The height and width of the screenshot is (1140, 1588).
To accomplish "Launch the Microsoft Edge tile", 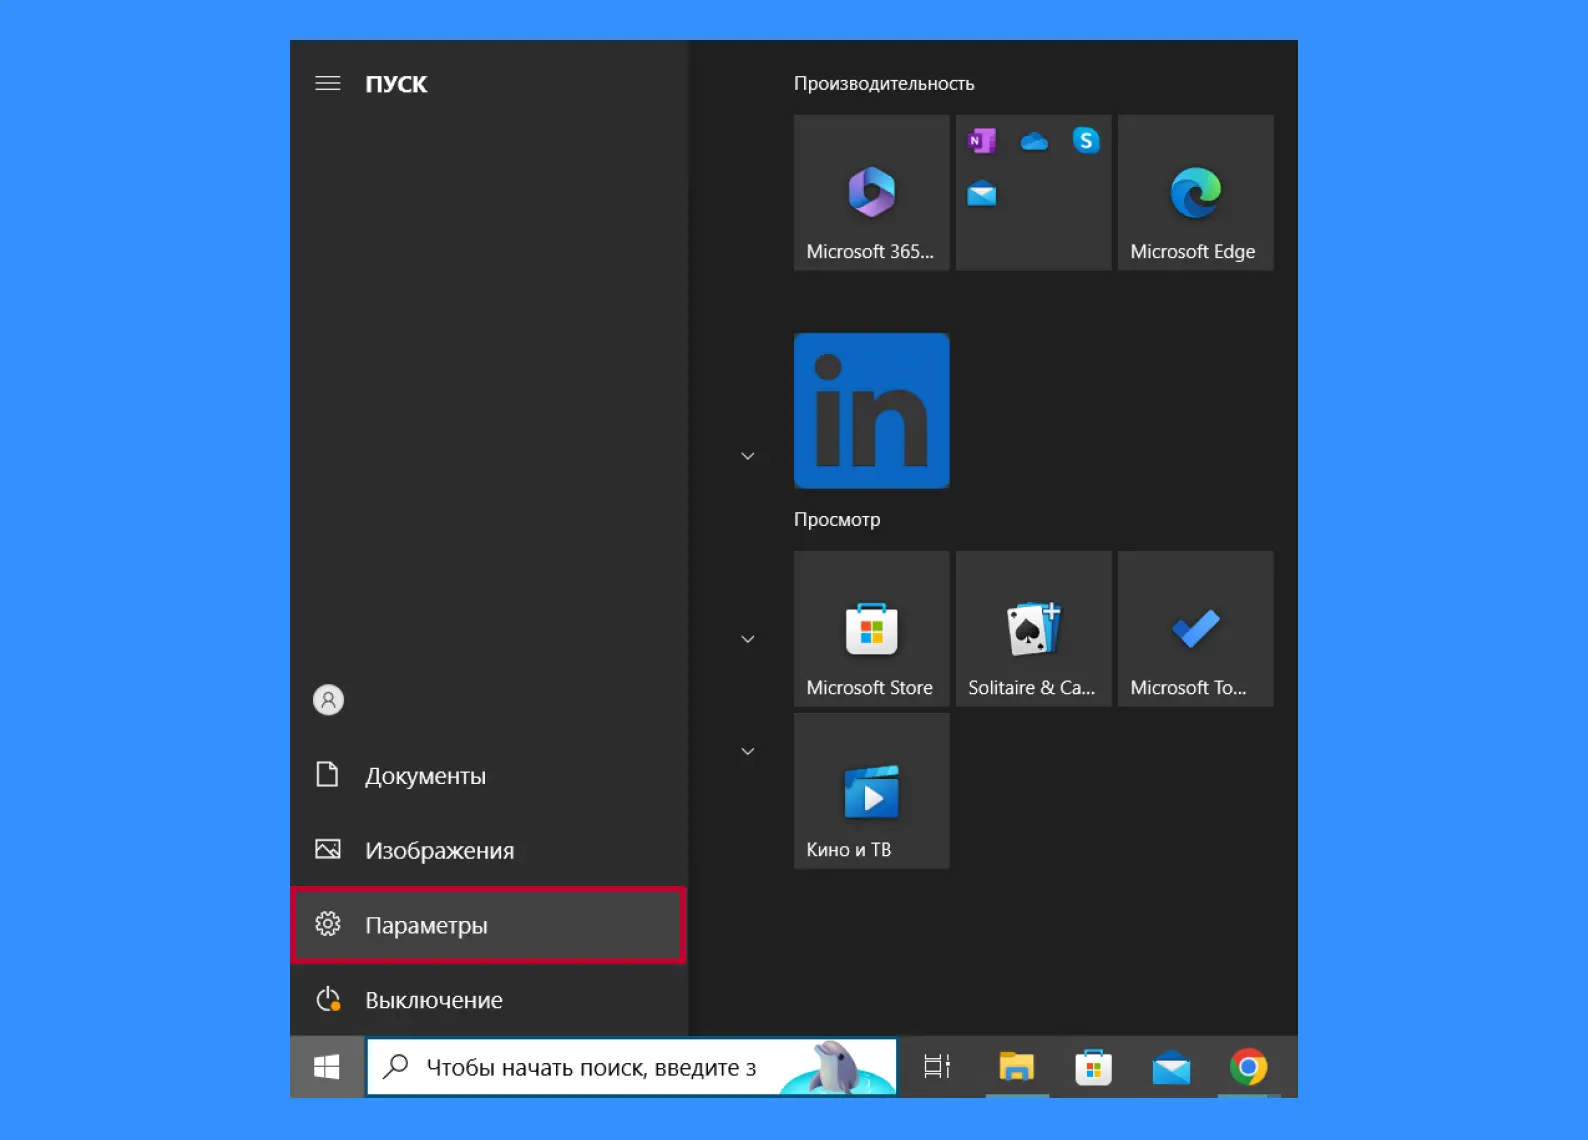I will click(1196, 192).
